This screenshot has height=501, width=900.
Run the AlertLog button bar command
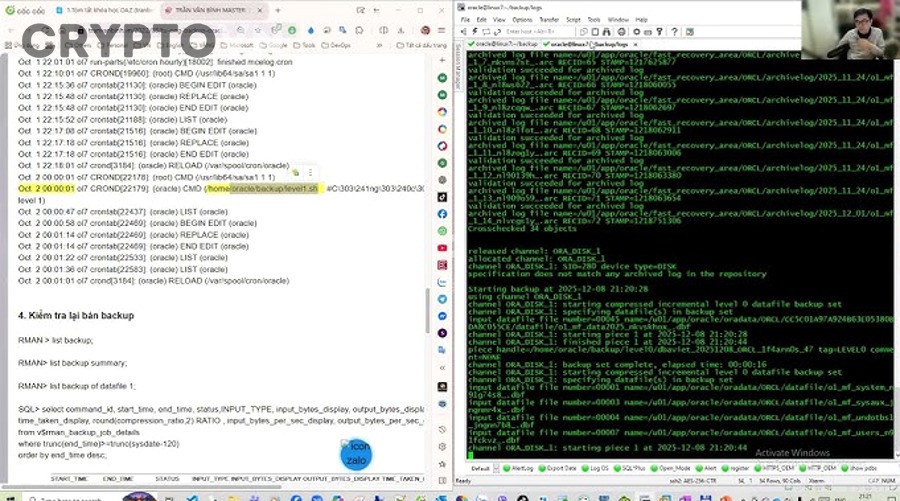(x=518, y=468)
